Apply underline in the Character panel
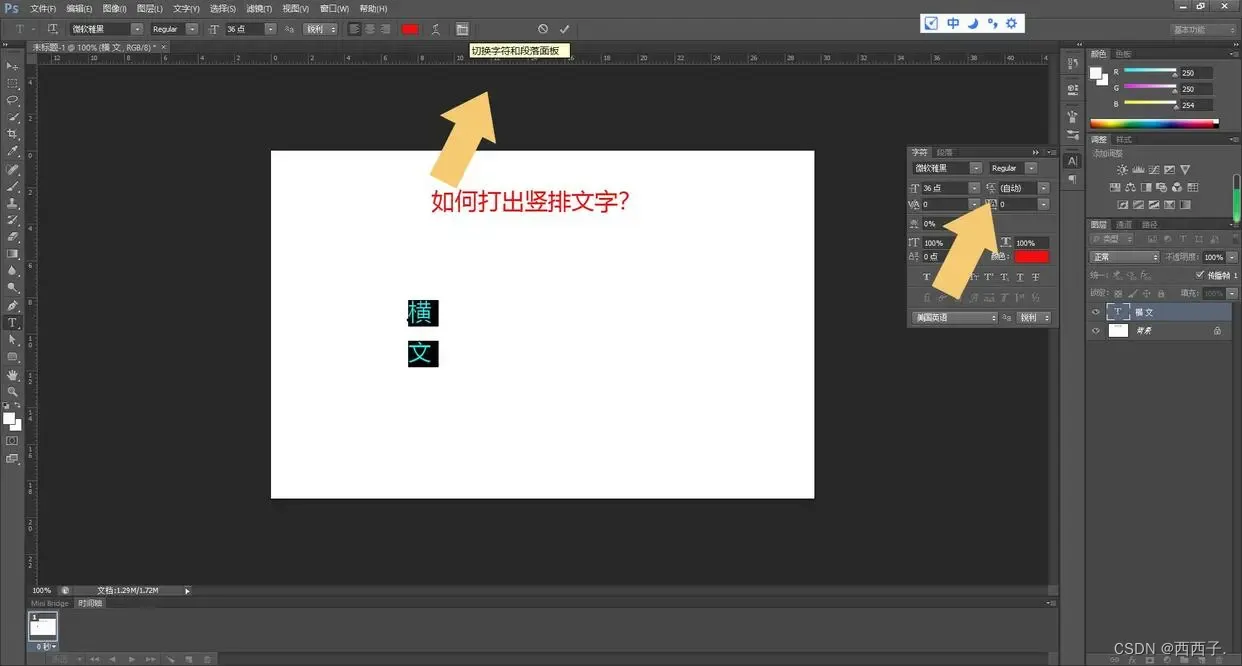 [1020, 277]
